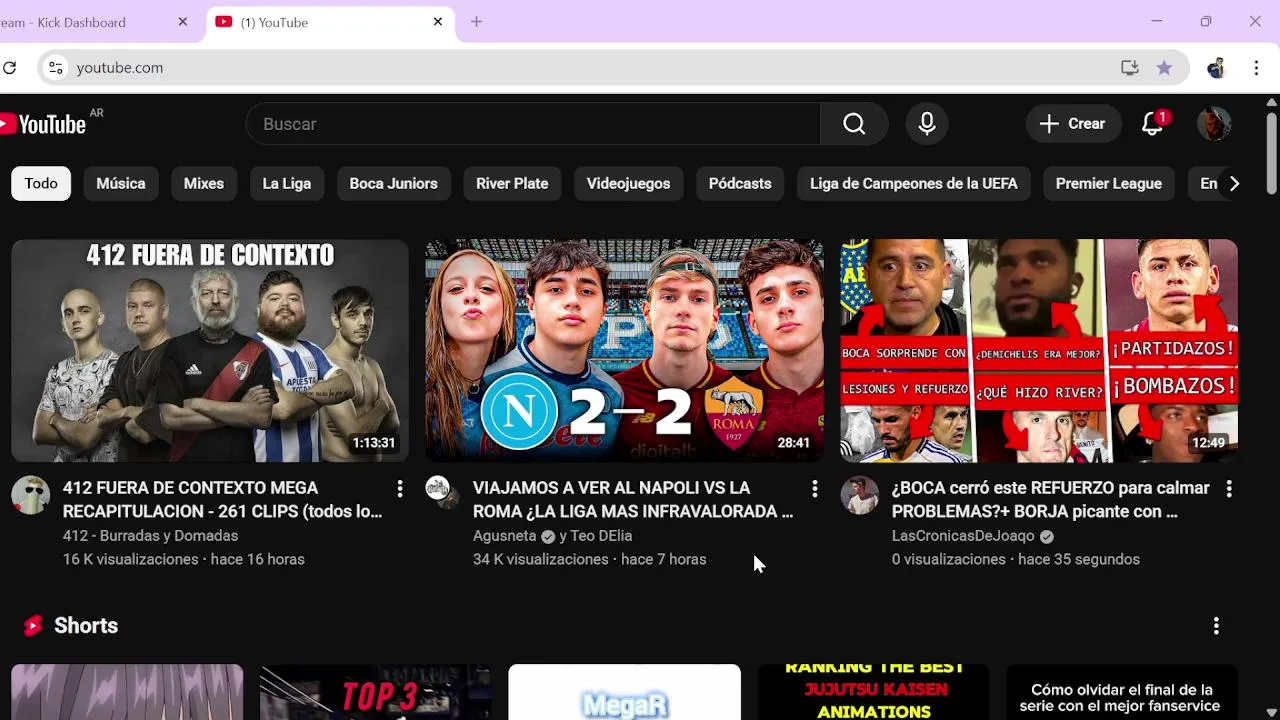Select the Boca Juniors filter chip
Image resolution: width=1280 pixels, height=720 pixels.
point(394,184)
